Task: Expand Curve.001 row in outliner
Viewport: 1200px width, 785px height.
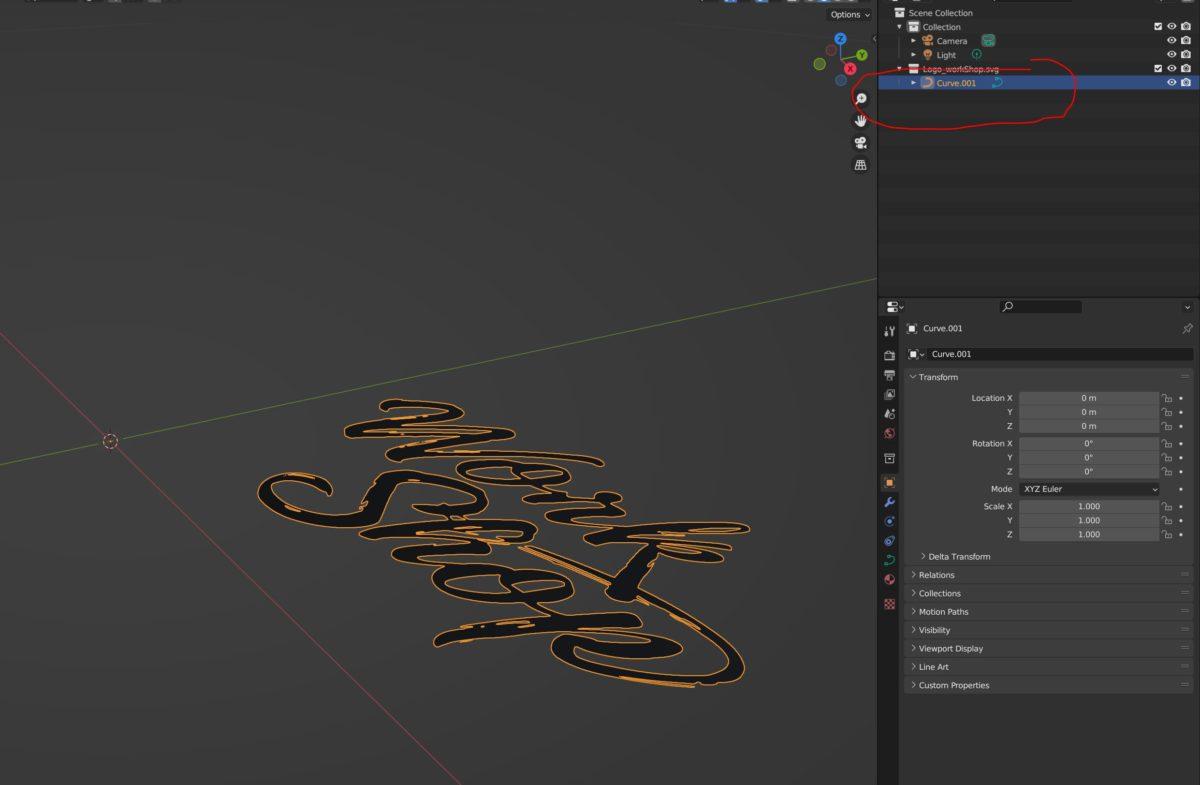Action: pos(913,83)
